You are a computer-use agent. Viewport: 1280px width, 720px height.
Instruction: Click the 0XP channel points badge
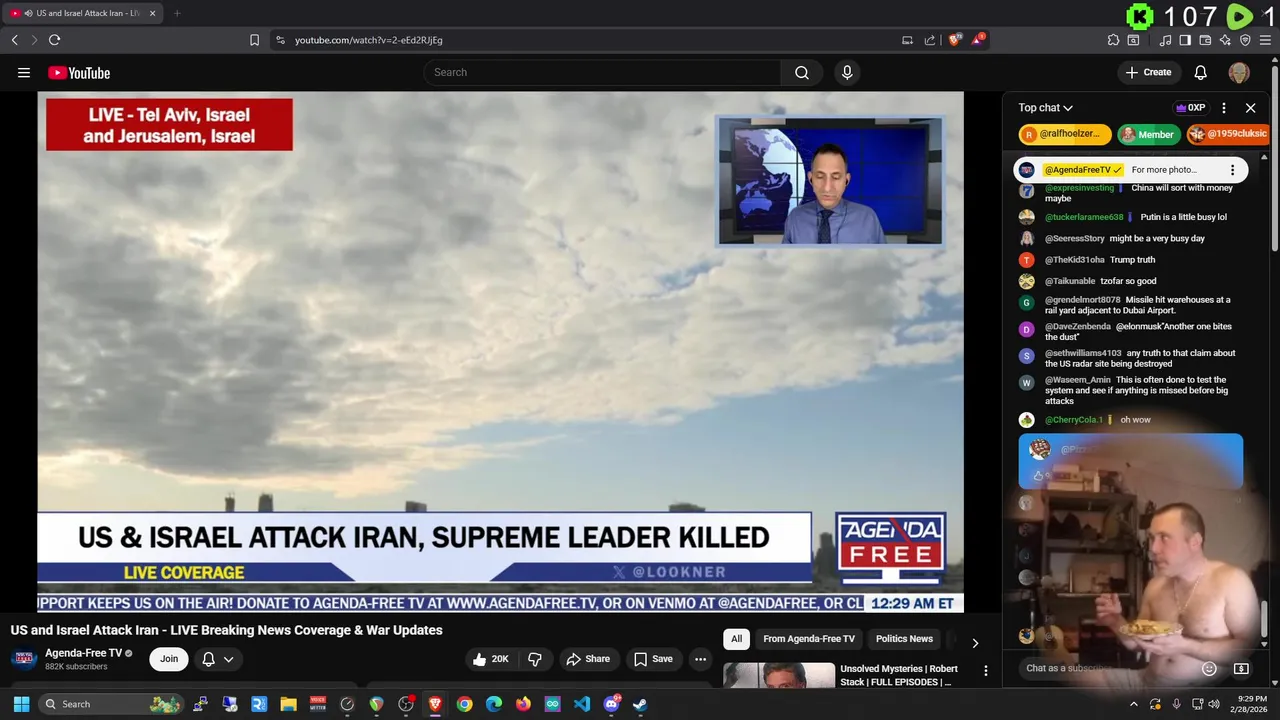coord(1190,108)
